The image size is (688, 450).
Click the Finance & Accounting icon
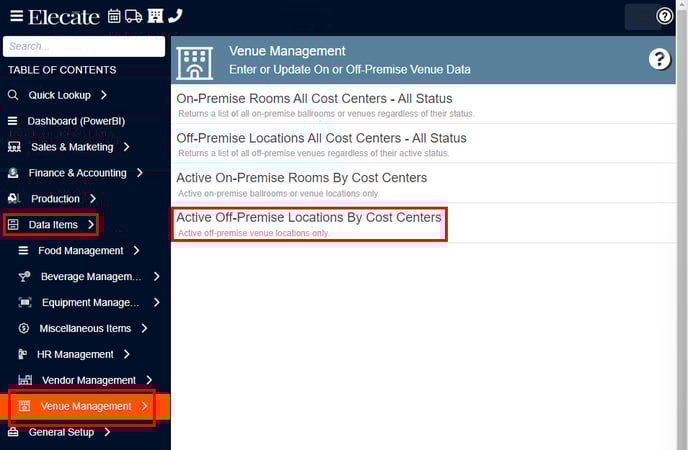pos(13,173)
